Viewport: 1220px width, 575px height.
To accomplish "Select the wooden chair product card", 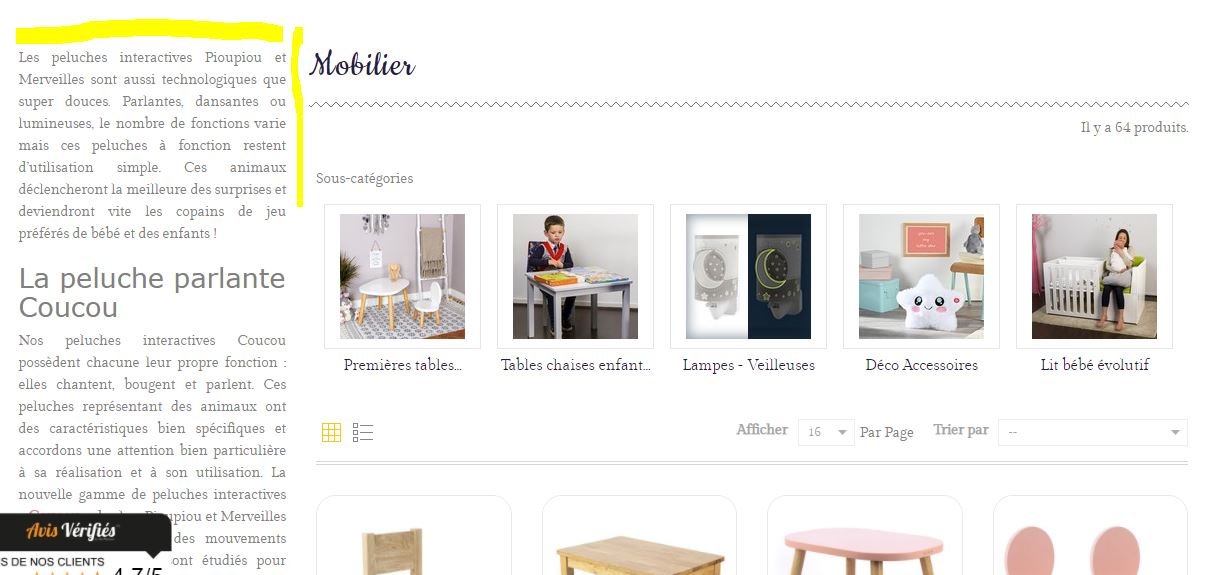I will [x=414, y=535].
